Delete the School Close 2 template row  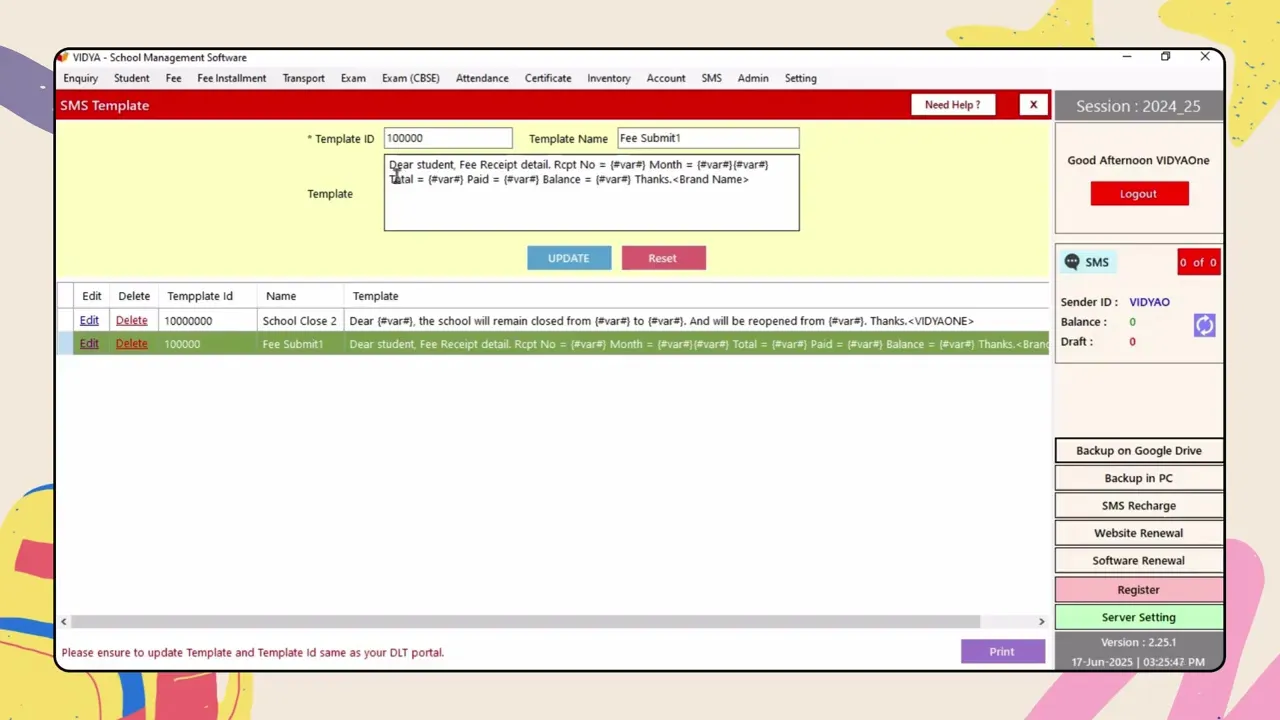[x=131, y=320]
